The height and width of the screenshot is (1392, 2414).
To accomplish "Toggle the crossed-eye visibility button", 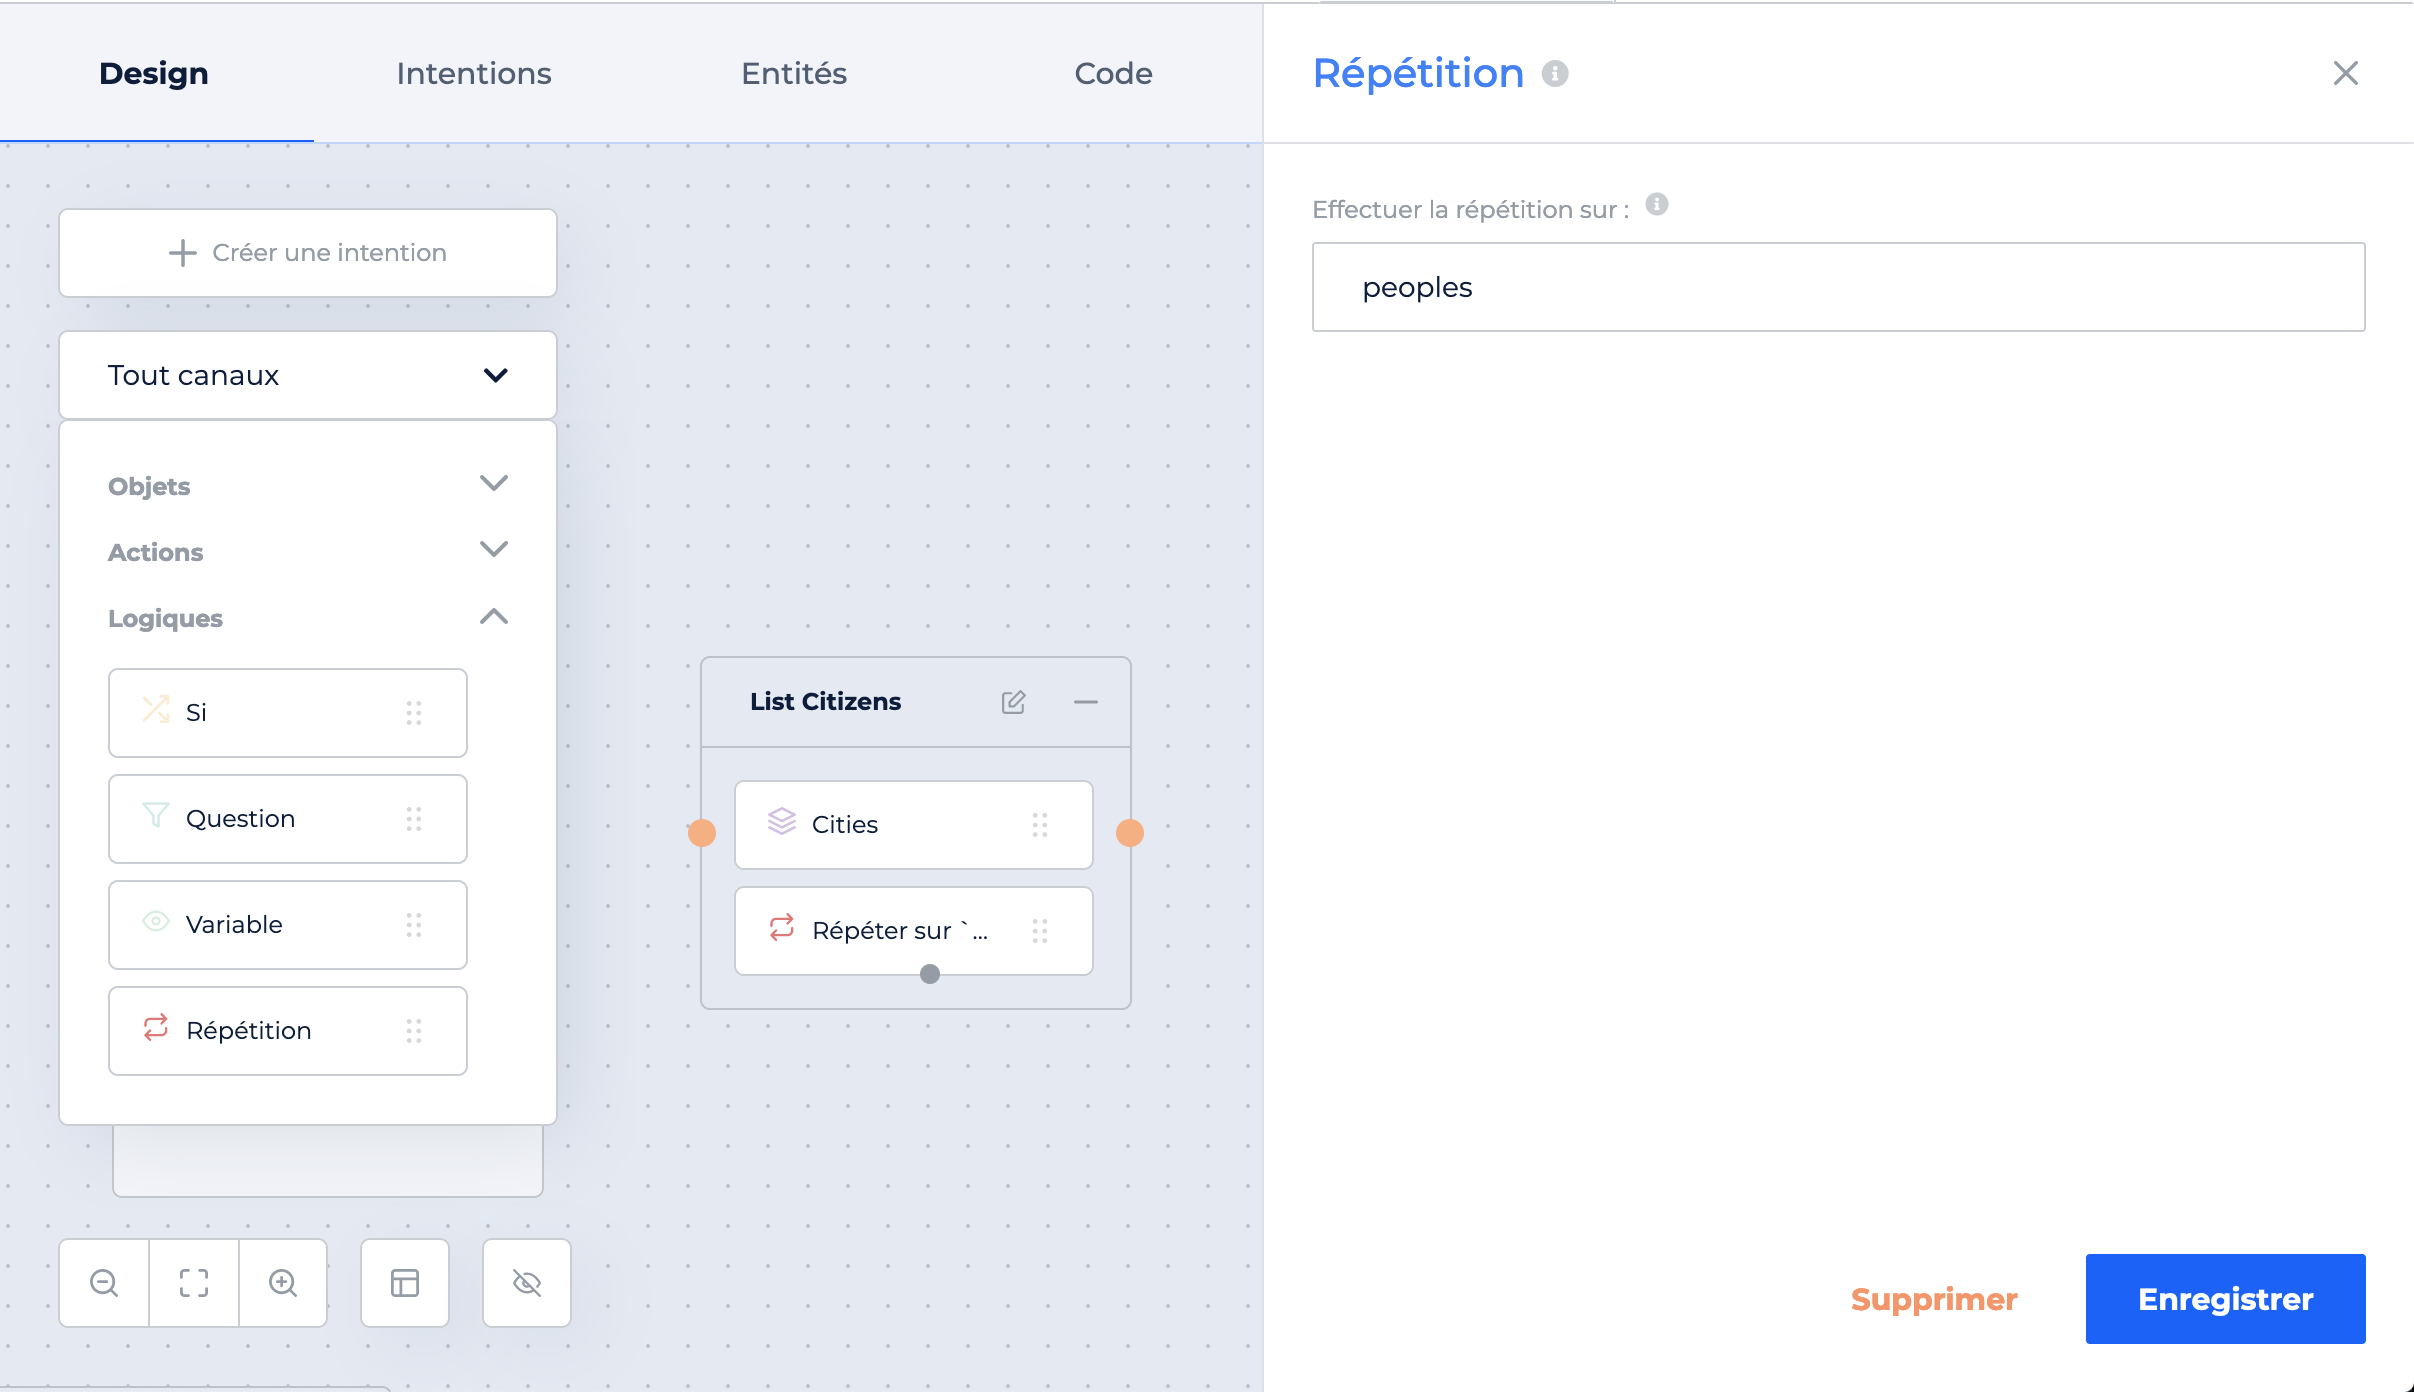I will click(527, 1283).
